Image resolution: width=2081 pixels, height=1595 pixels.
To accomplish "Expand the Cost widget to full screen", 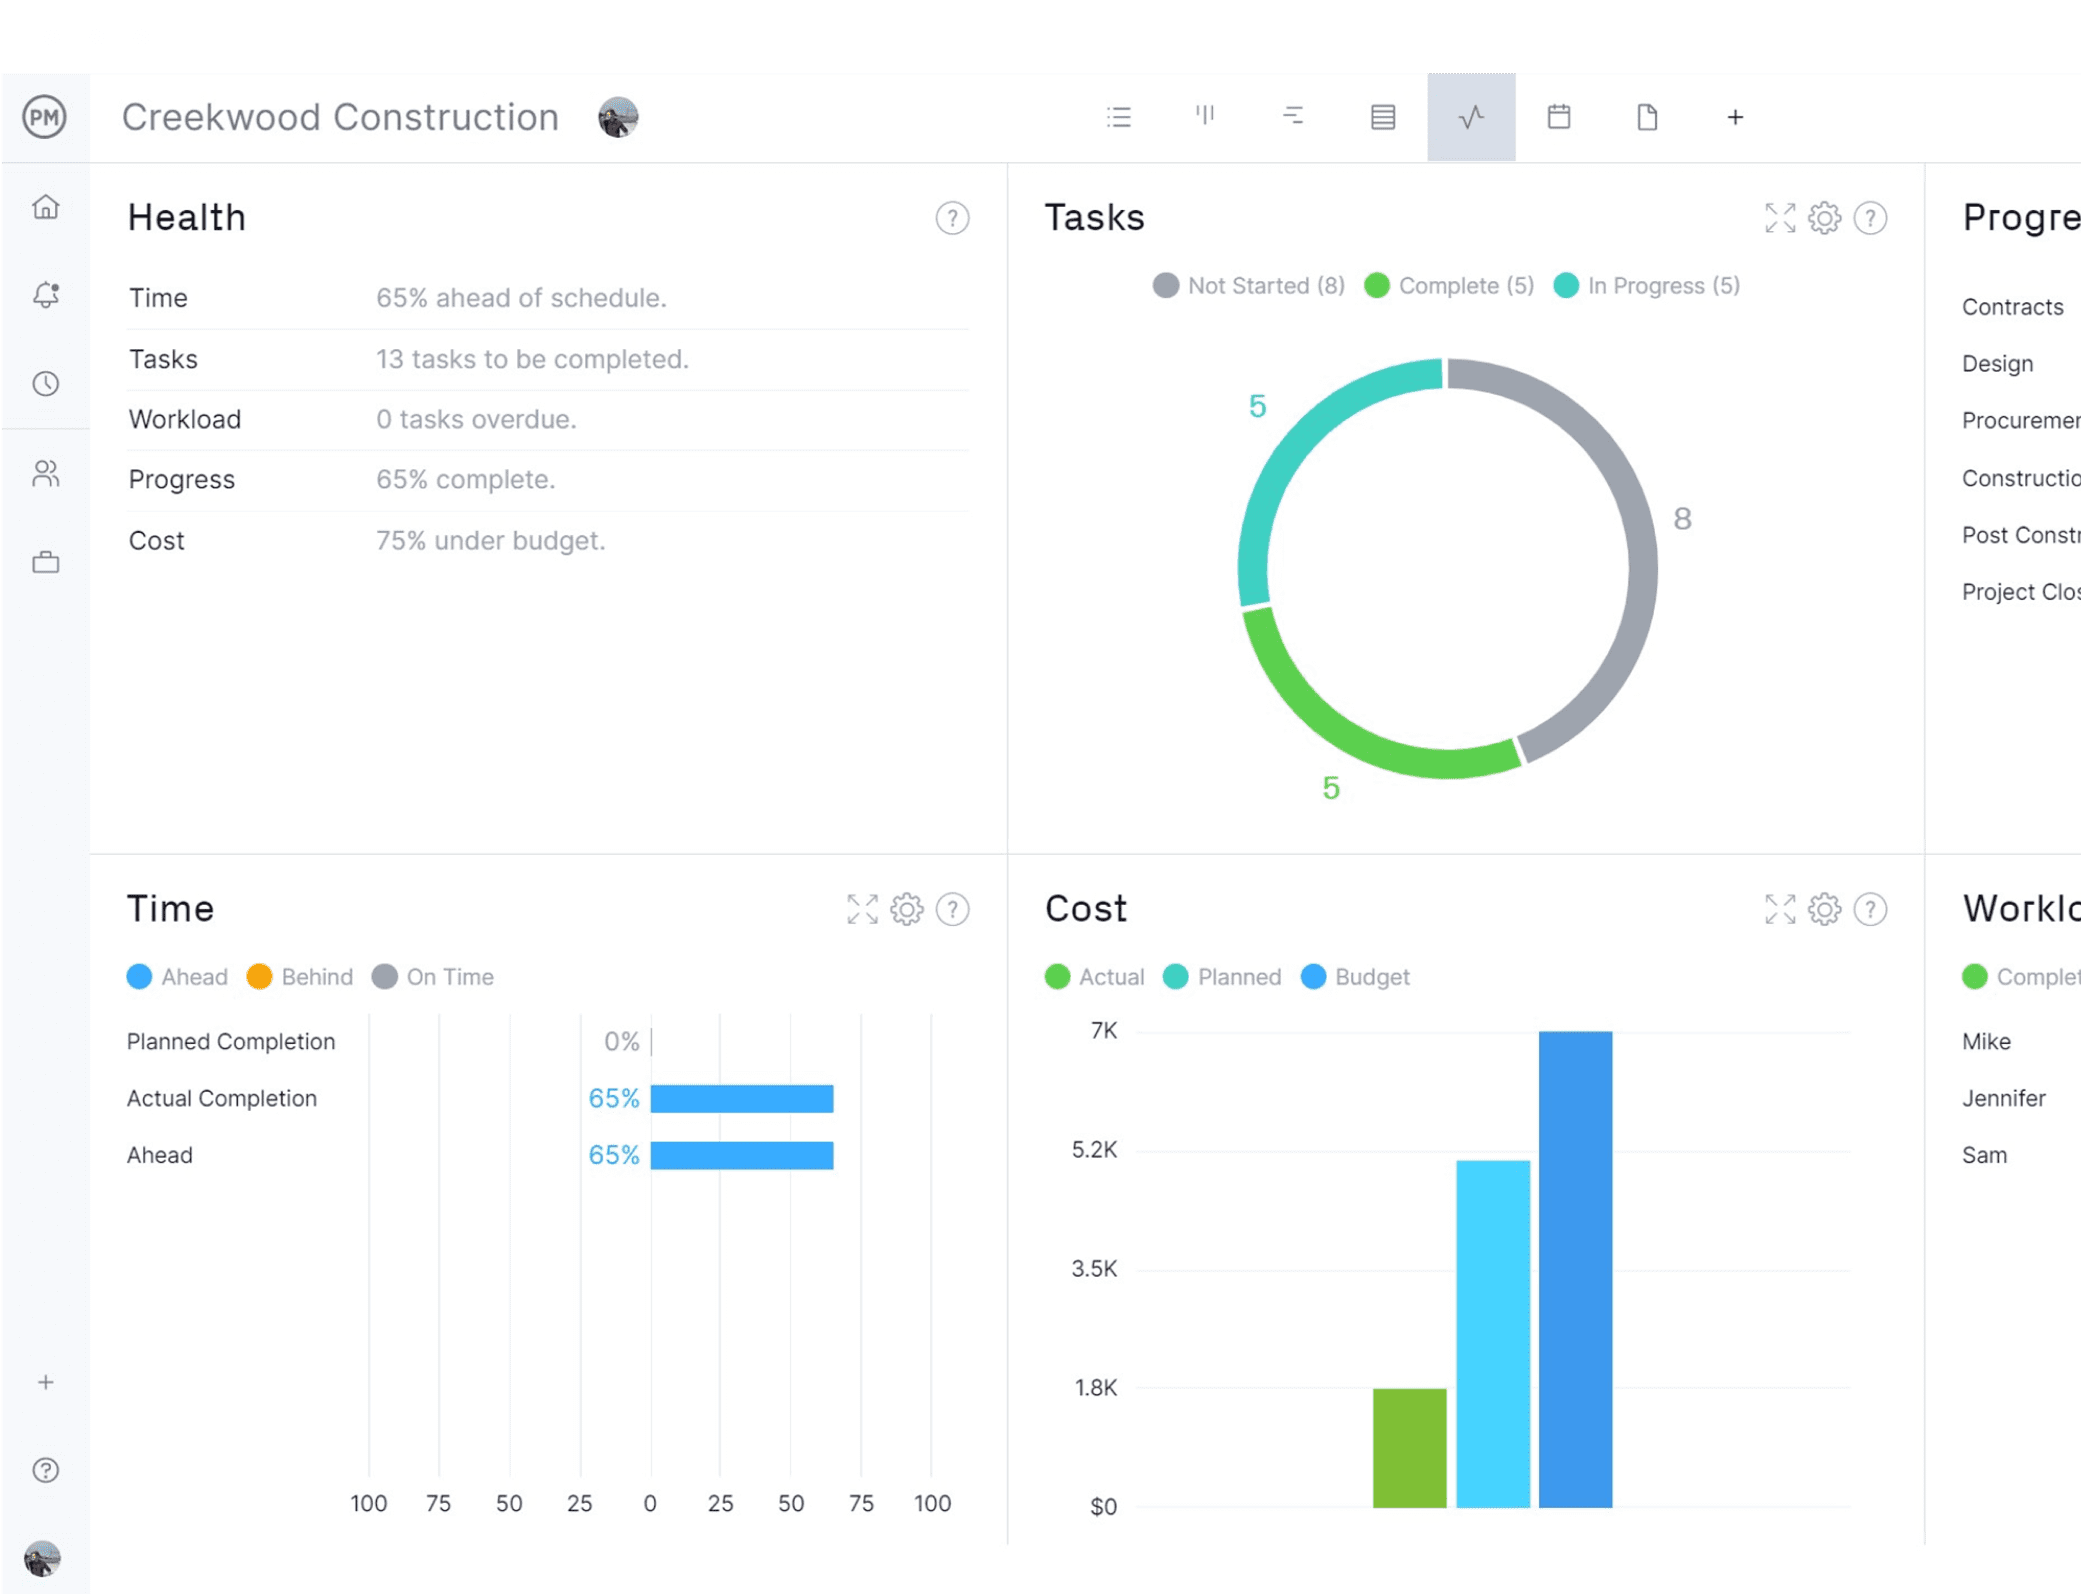I will point(1779,910).
